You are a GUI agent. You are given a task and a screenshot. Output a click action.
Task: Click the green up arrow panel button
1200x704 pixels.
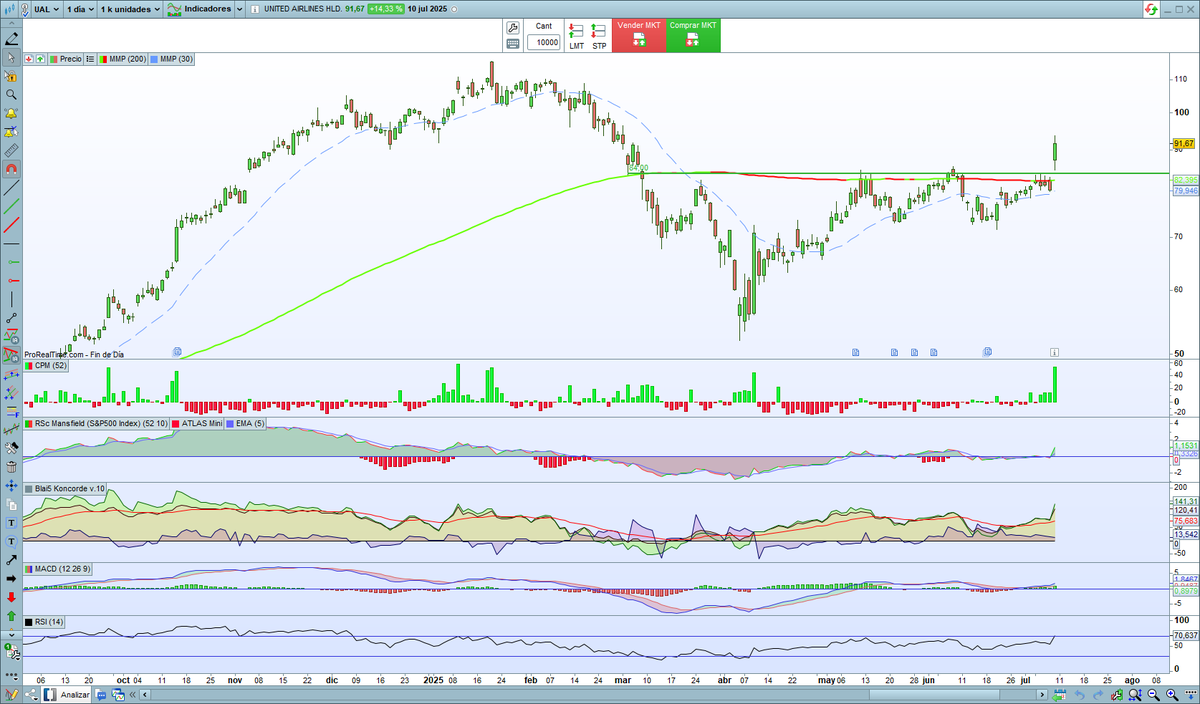point(40,59)
